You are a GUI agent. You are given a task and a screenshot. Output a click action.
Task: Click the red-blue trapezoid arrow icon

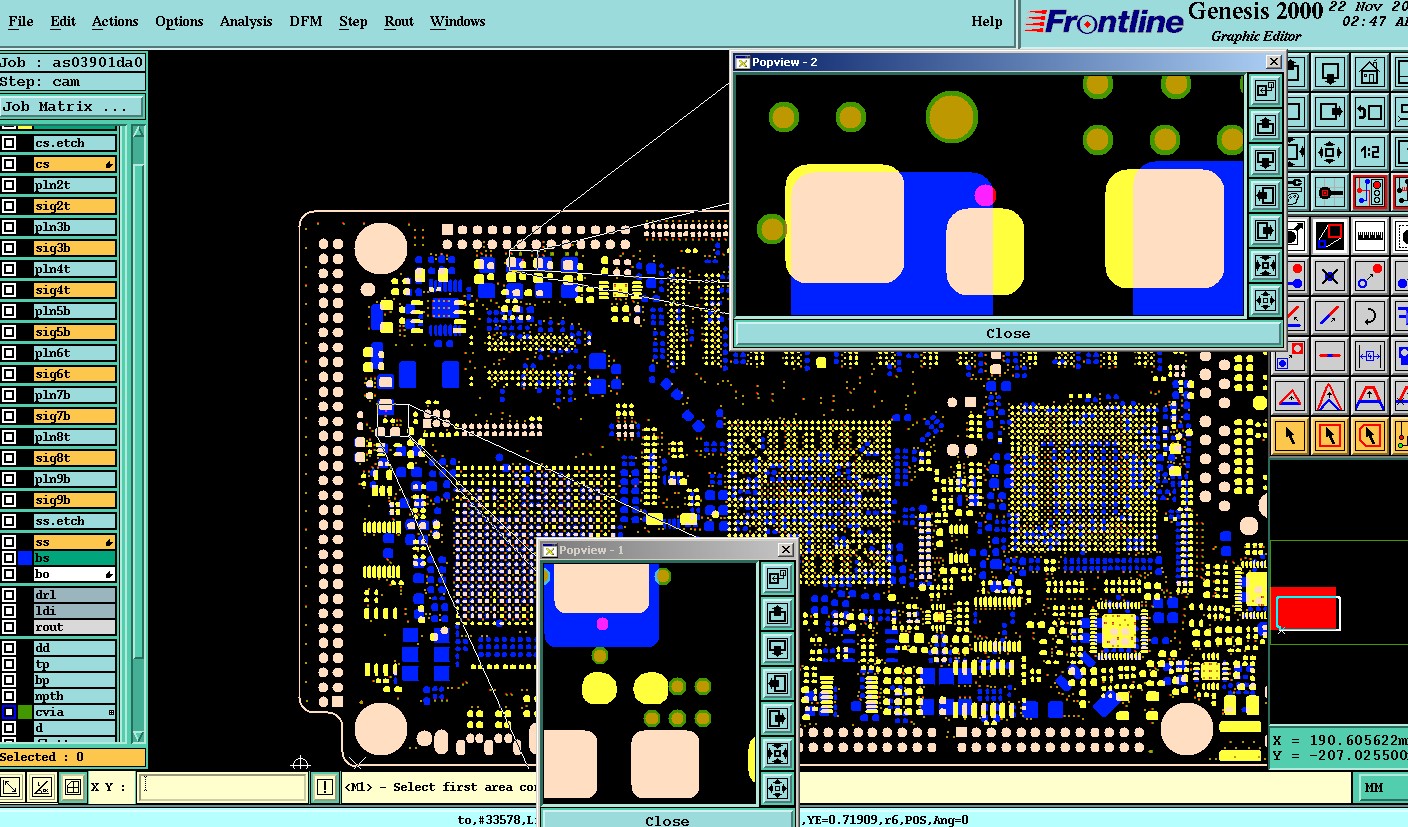point(1369,397)
